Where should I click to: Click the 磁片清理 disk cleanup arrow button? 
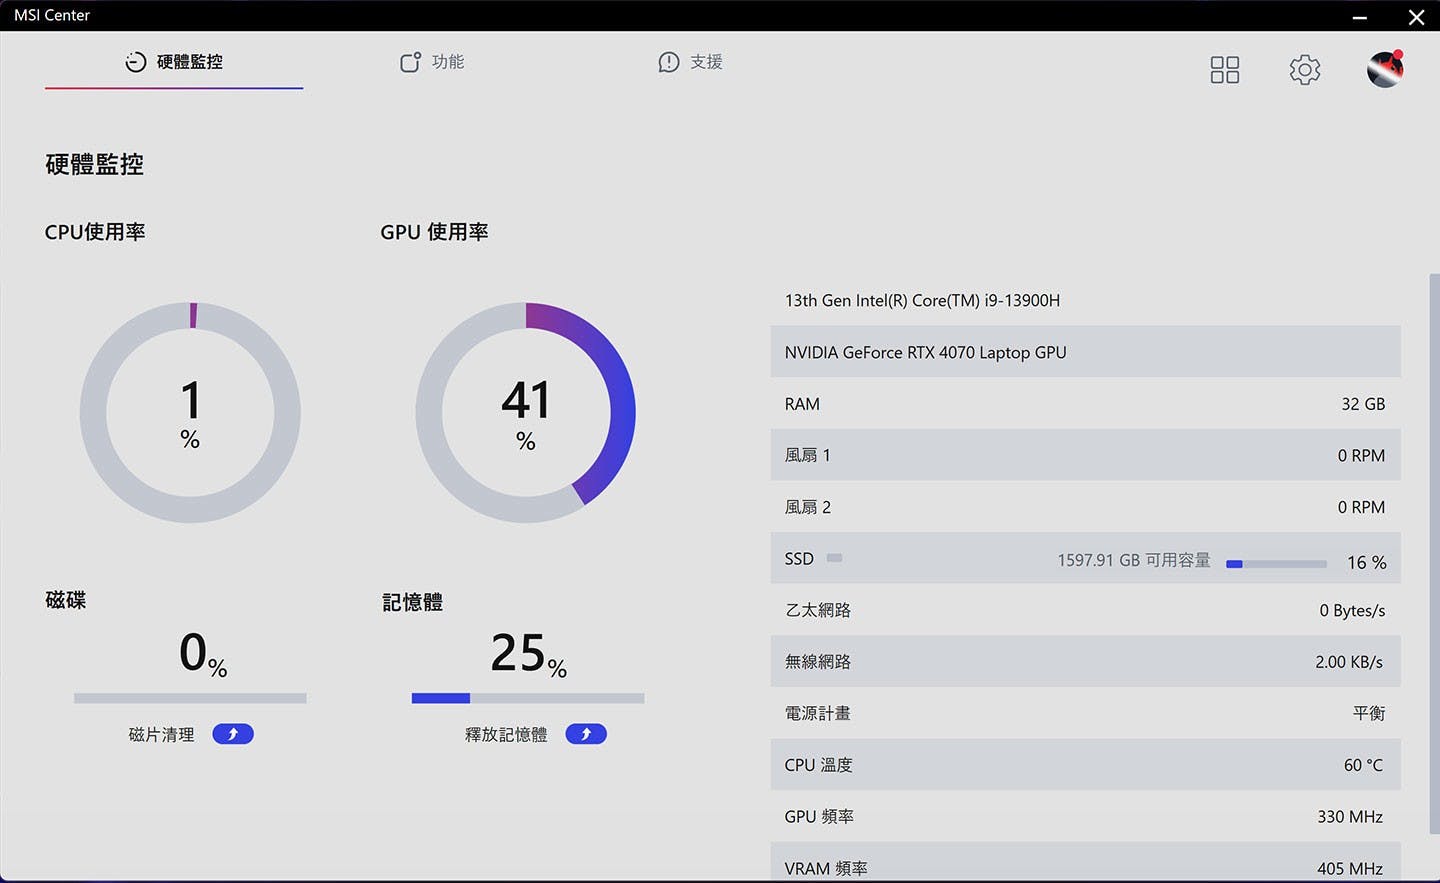[233, 734]
